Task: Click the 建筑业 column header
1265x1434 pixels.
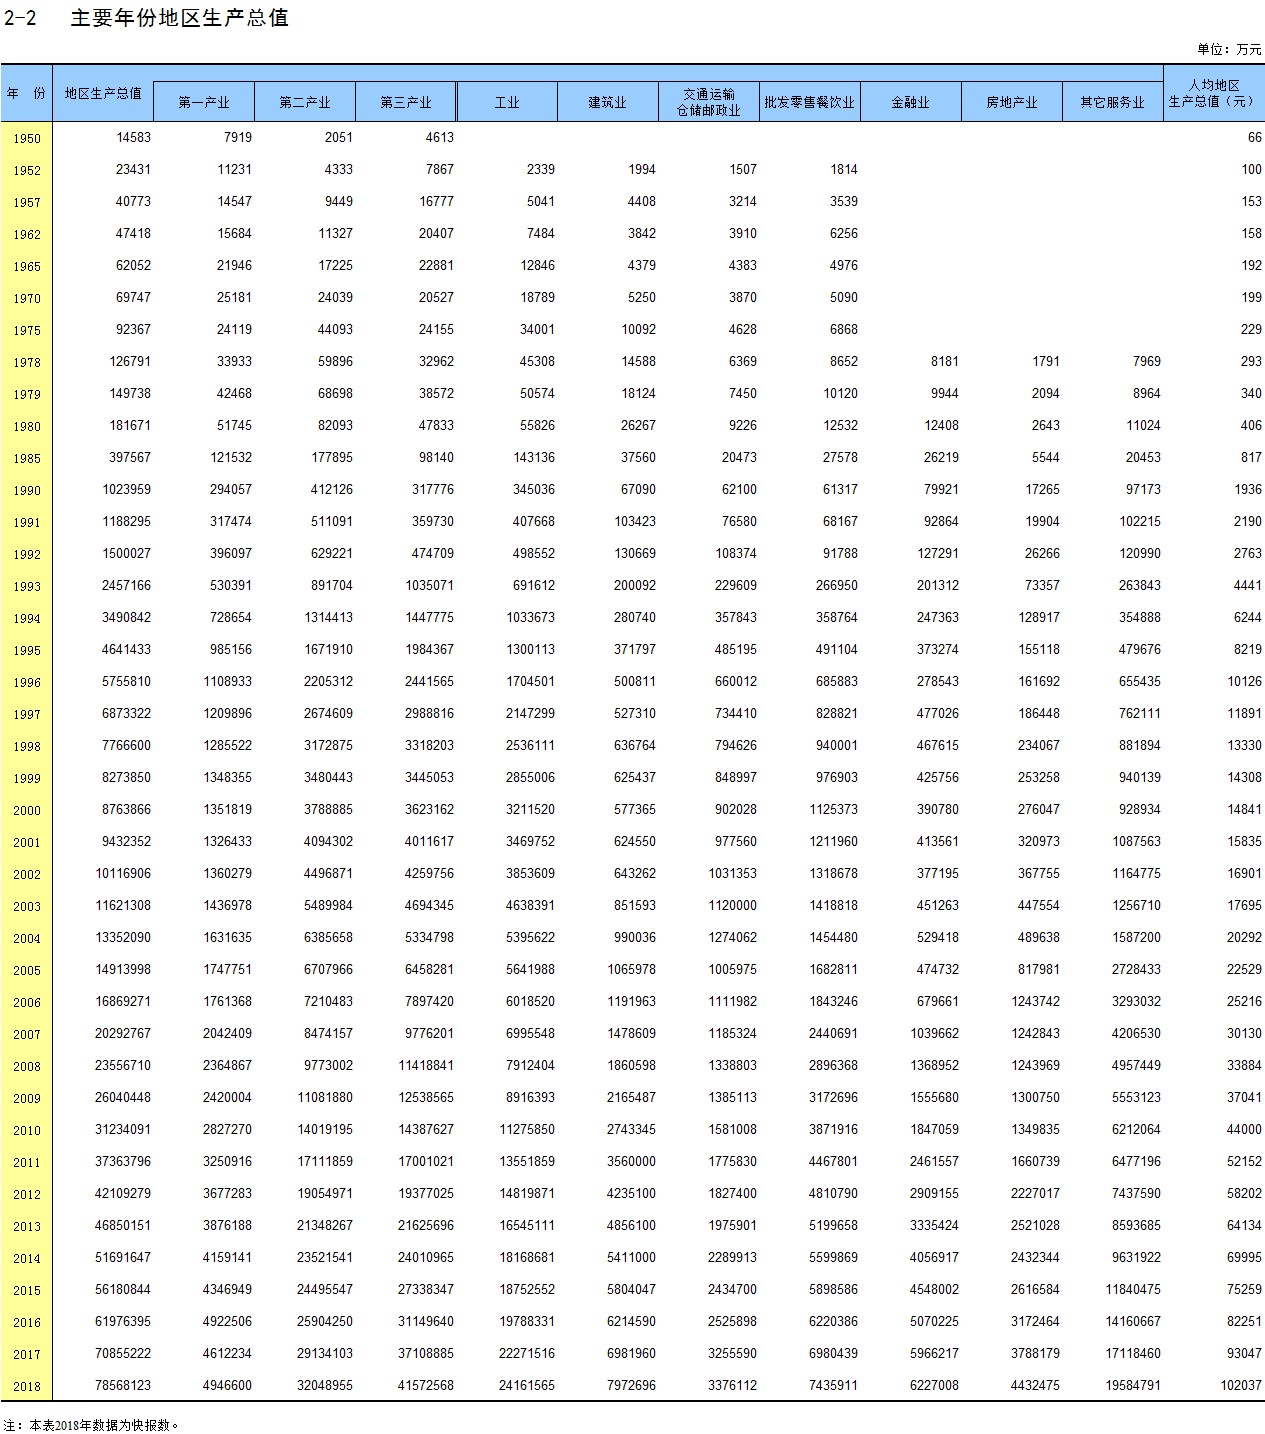Action: click(608, 102)
